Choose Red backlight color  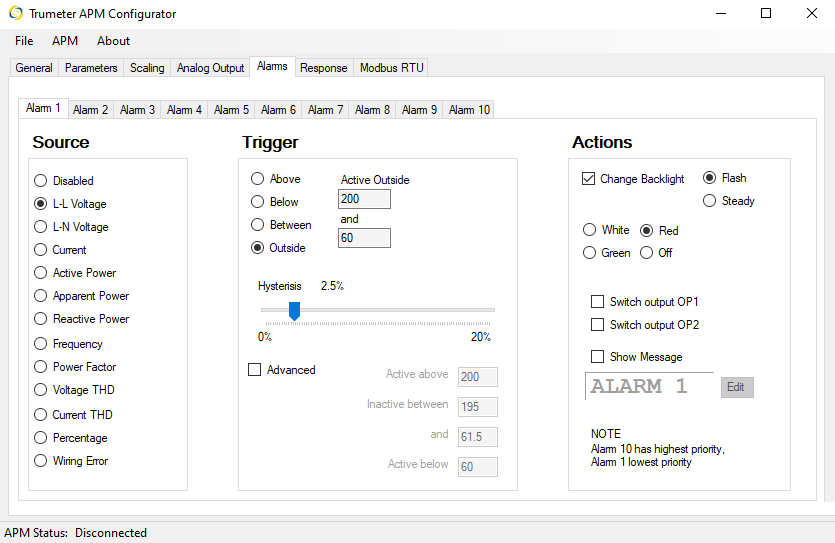click(x=659, y=231)
